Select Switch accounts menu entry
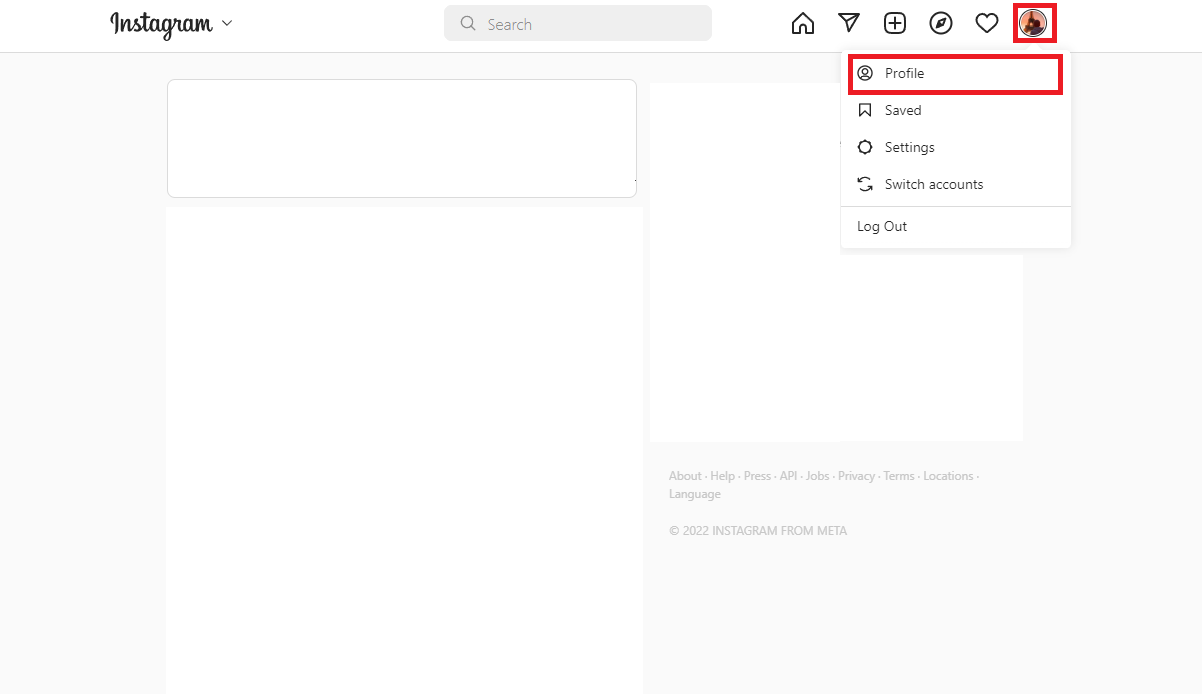The image size is (1202, 694). click(955, 184)
